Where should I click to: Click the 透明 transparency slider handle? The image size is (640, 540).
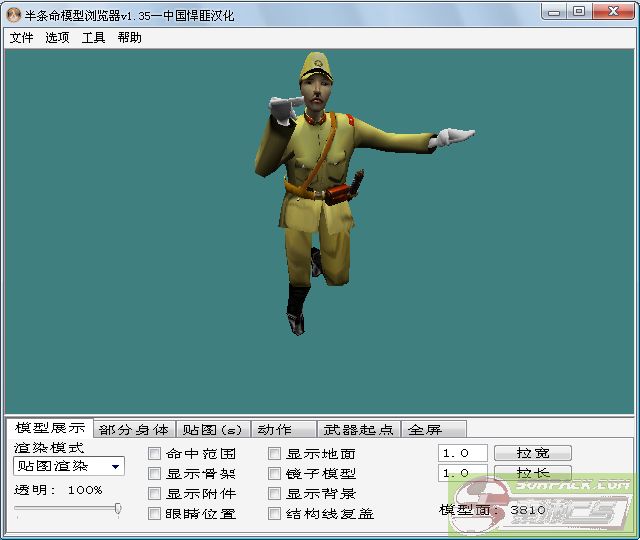(x=118, y=509)
